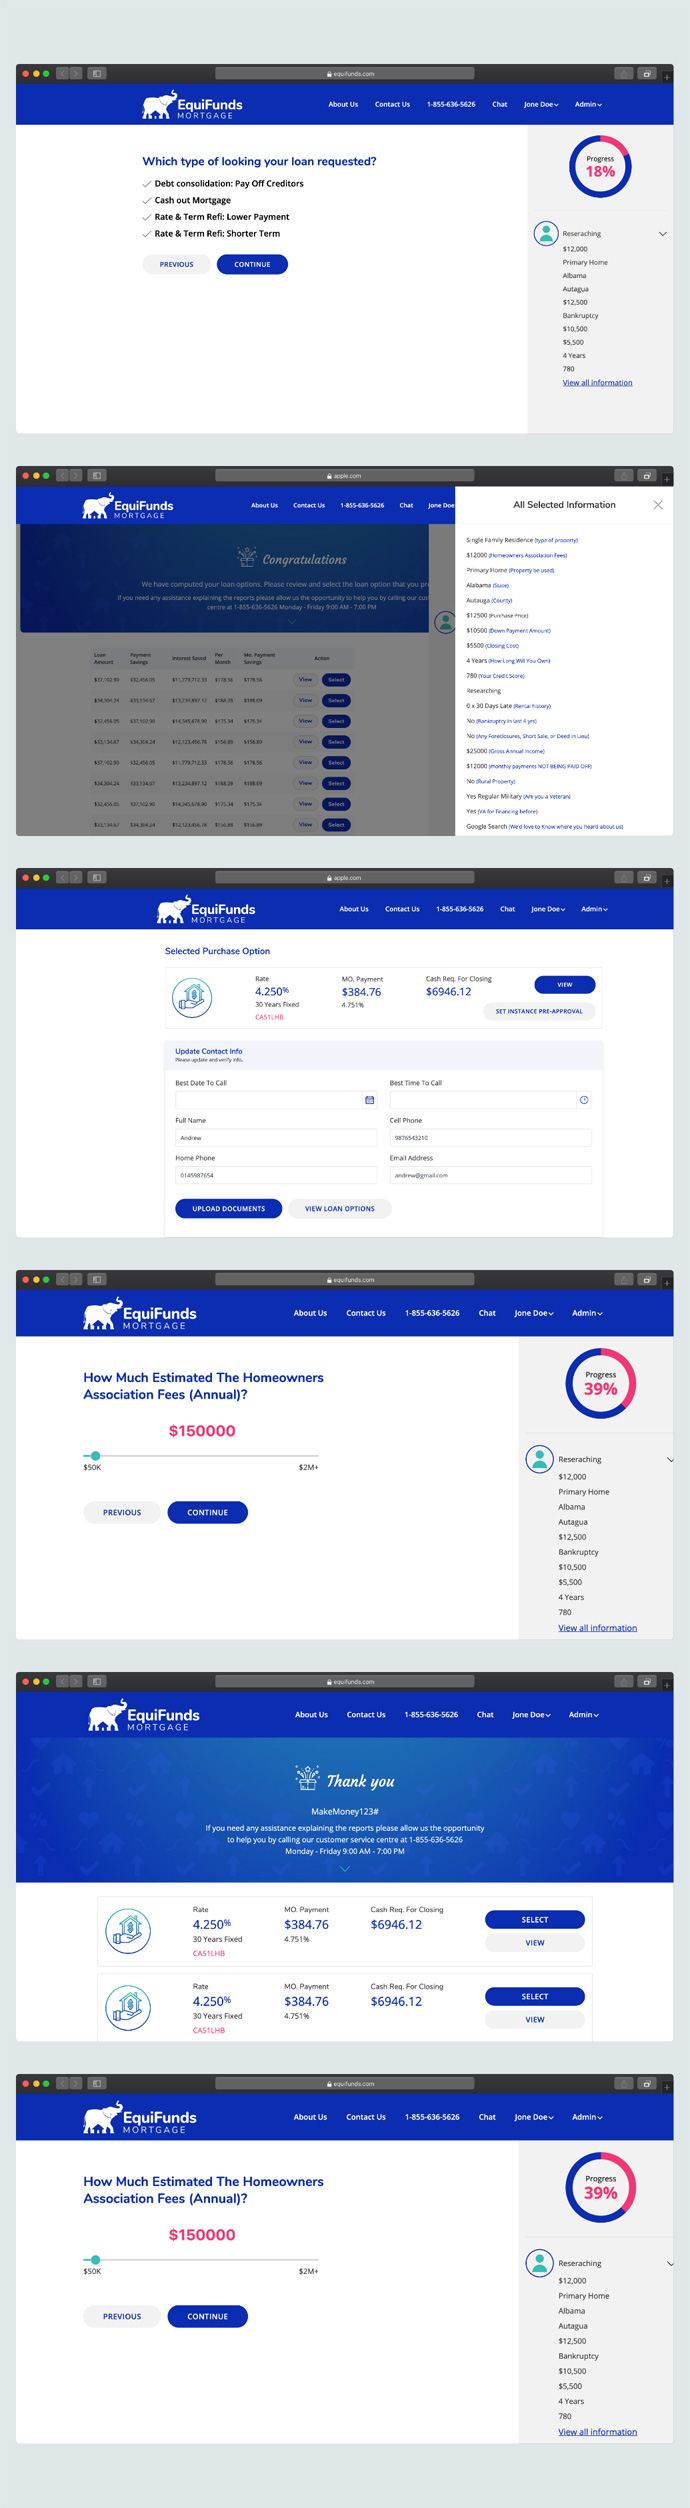Click sidebar icon in Thank you window toolbar
Viewport: 690px width, 2508px height.
(x=97, y=1681)
